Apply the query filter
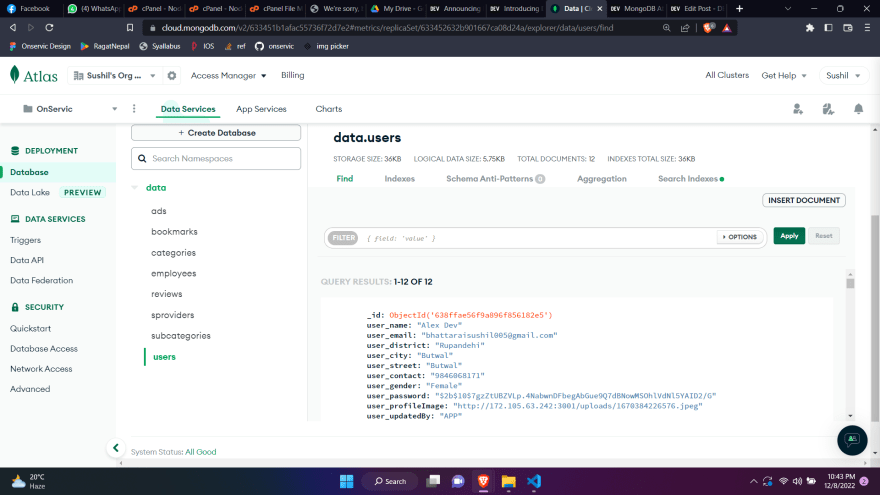The width and height of the screenshot is (880, 495). tap(789, 236)
